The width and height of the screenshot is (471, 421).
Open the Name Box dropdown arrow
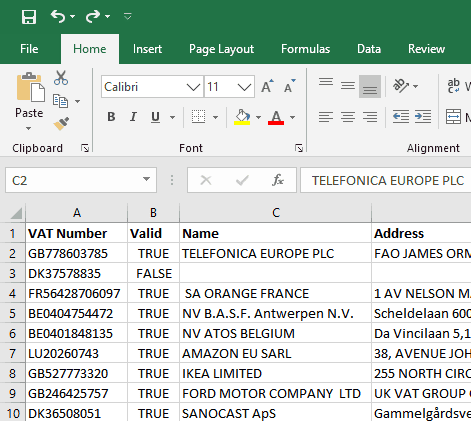point(146,179)
